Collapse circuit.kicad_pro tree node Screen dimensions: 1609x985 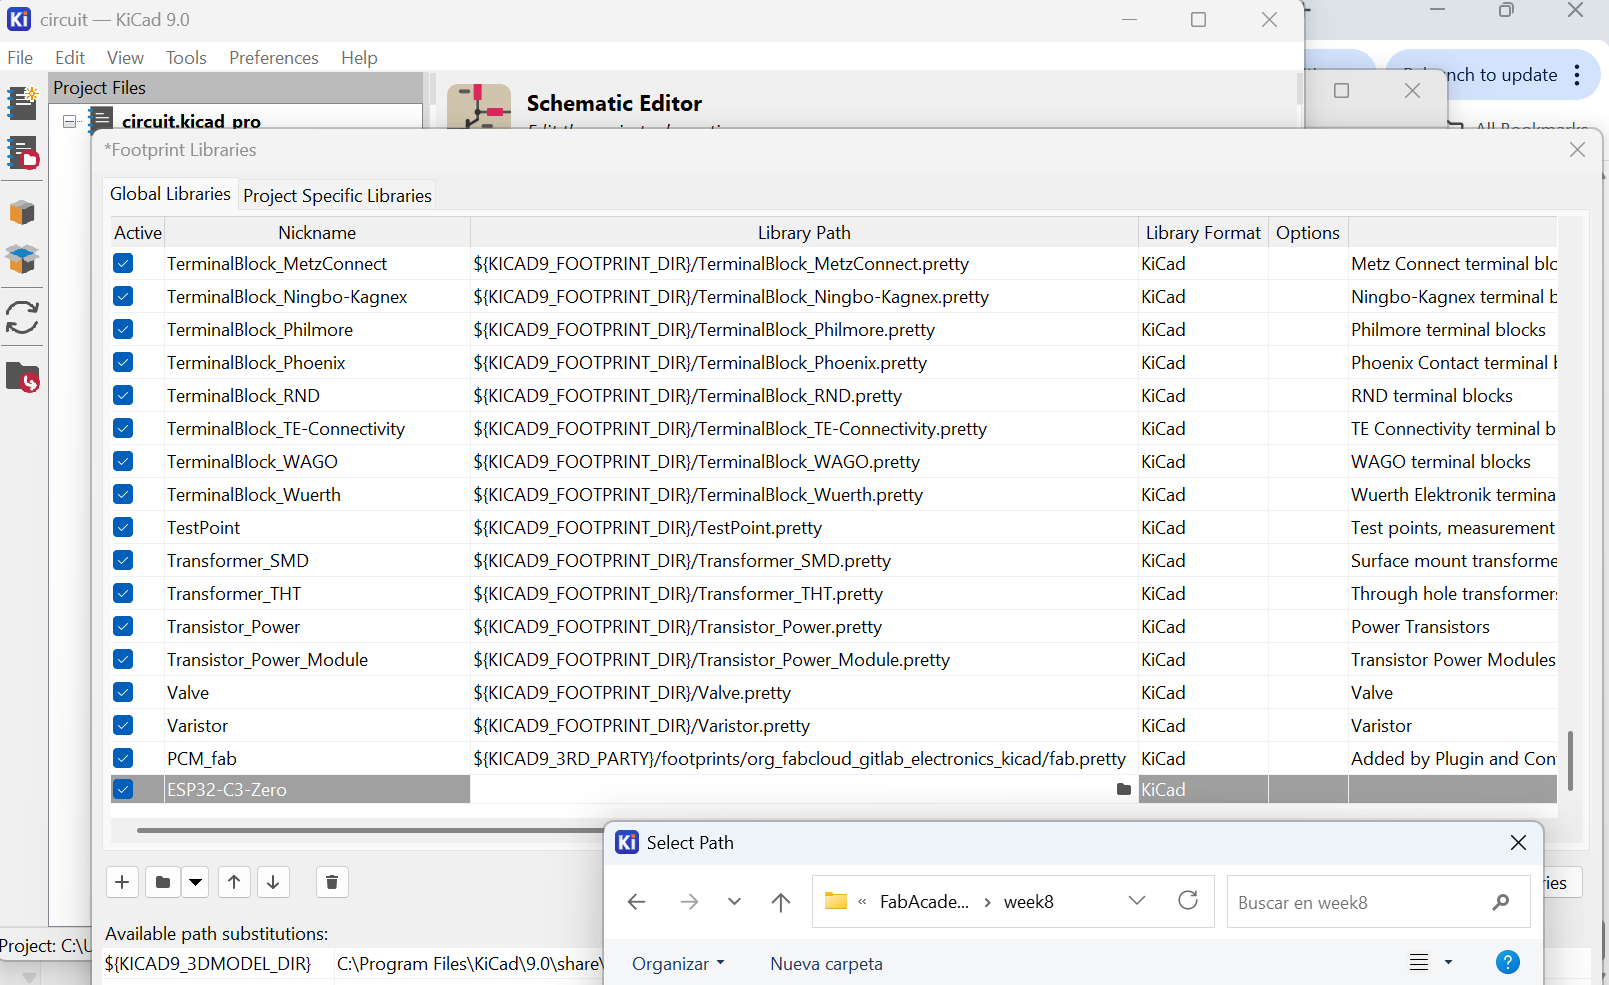[x=70, y=122]
